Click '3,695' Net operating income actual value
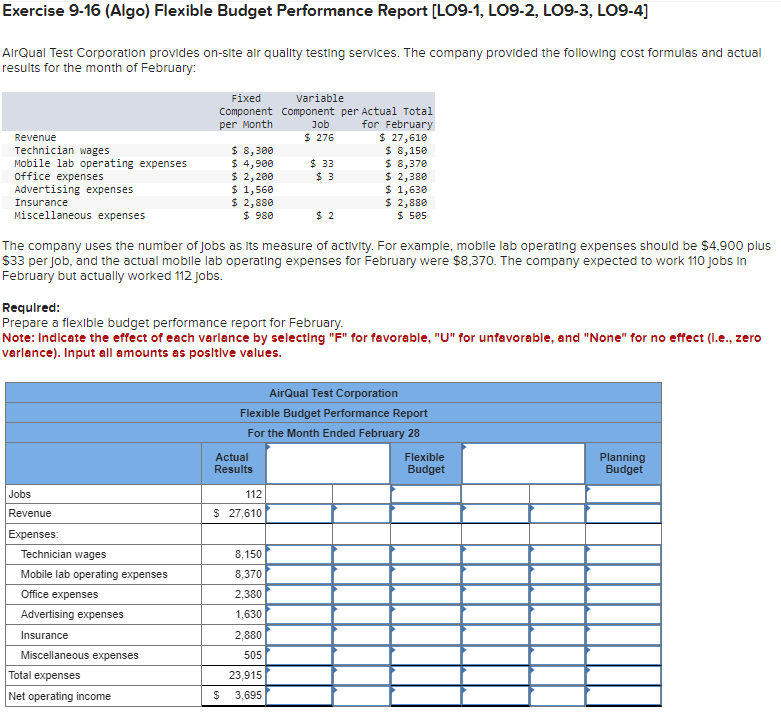781x725 pixels. [x=248, y=695]
